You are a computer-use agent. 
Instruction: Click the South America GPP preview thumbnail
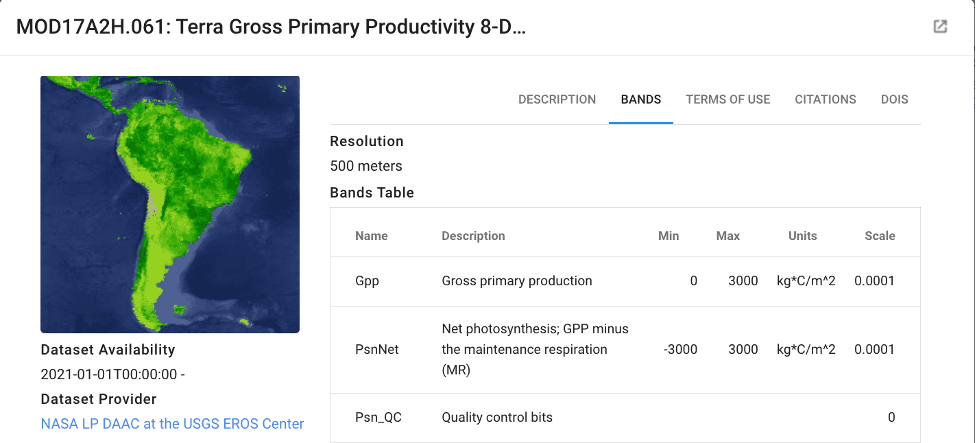pos(170,204)
